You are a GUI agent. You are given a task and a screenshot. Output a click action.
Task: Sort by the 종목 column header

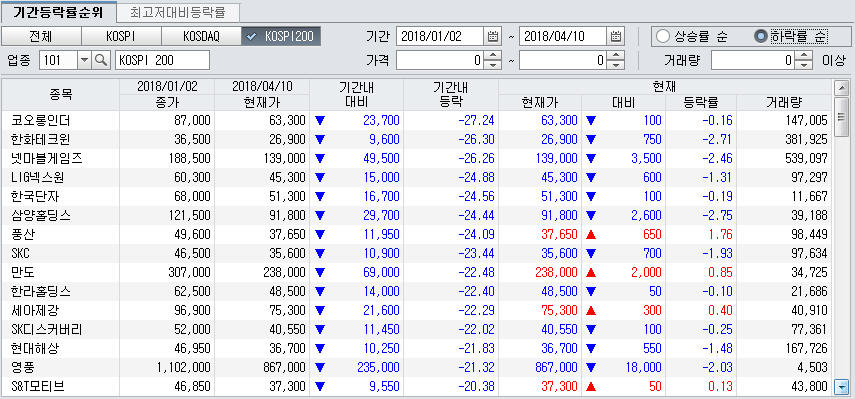(x=61, y=95)
